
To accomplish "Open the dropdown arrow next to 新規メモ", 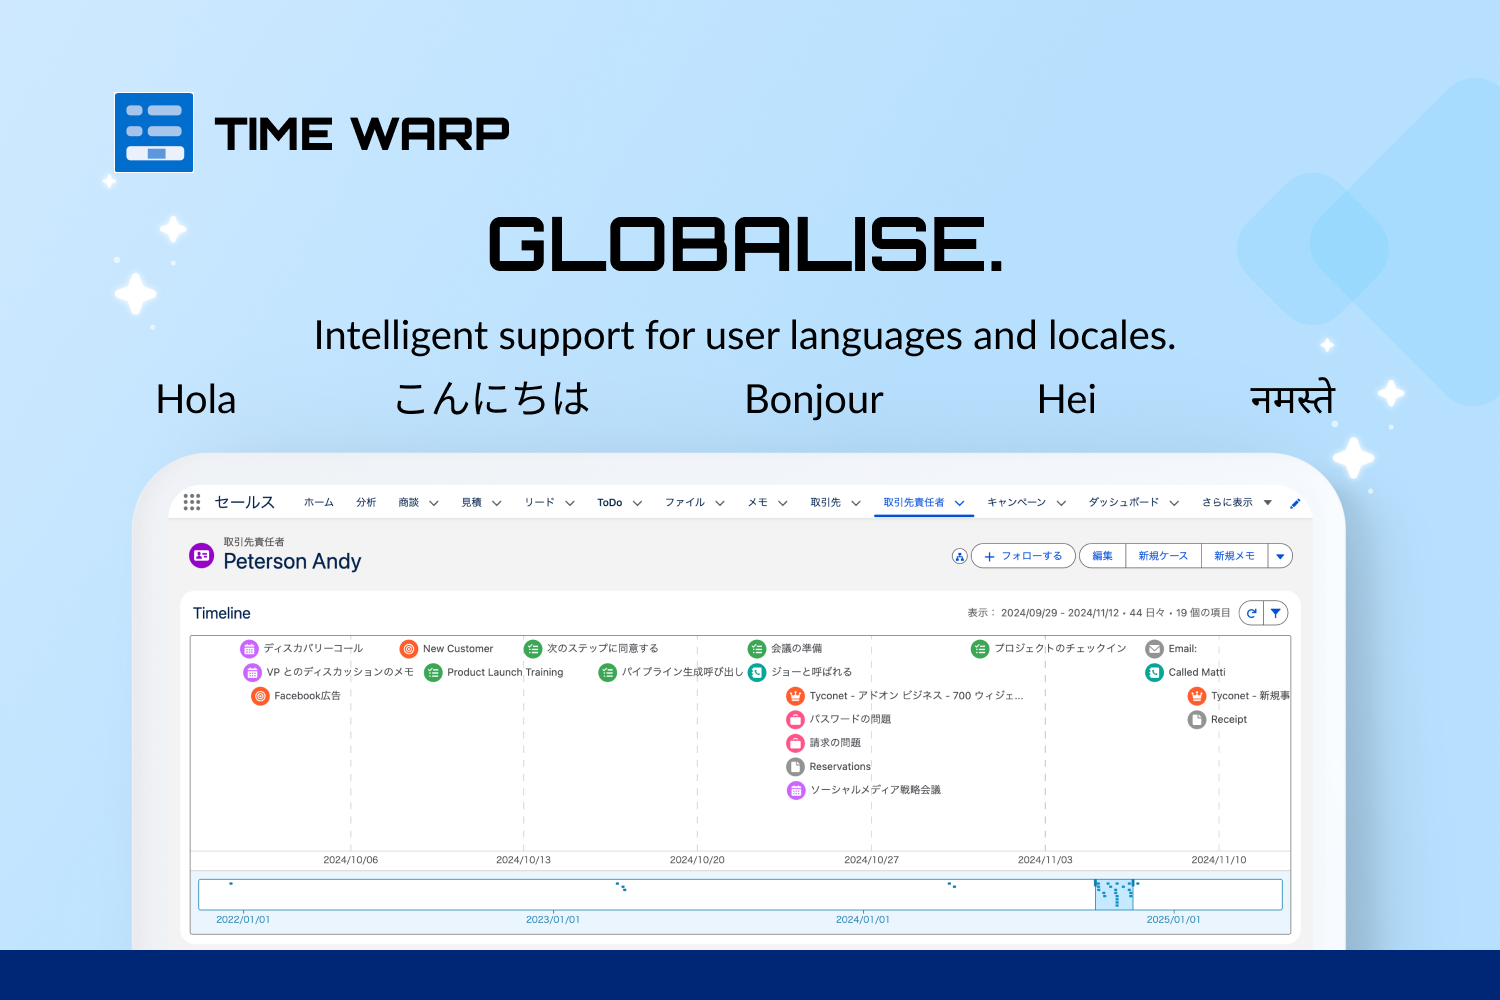I will click(1280, 557).
